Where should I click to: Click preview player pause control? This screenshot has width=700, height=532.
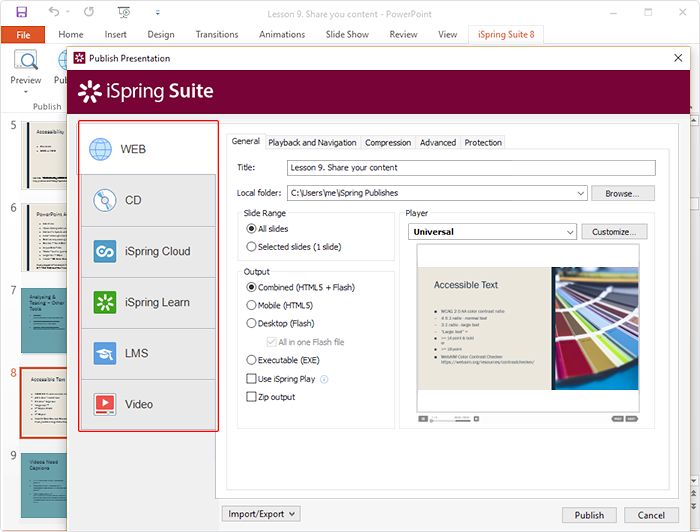tap(423, 419)
